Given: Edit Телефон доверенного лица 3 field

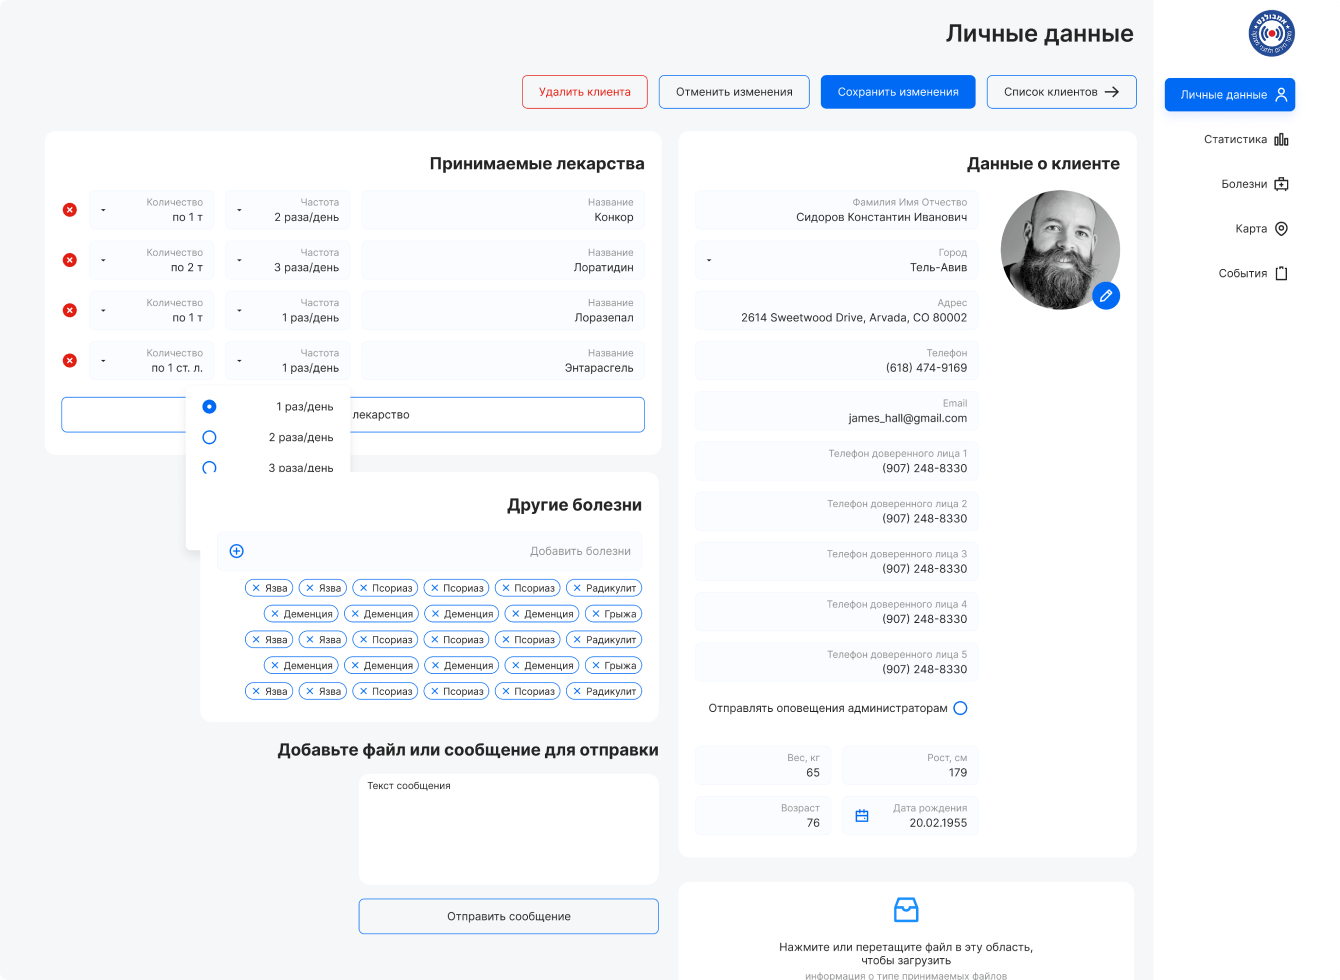Looking at the screenshot, I should (836, 561).
